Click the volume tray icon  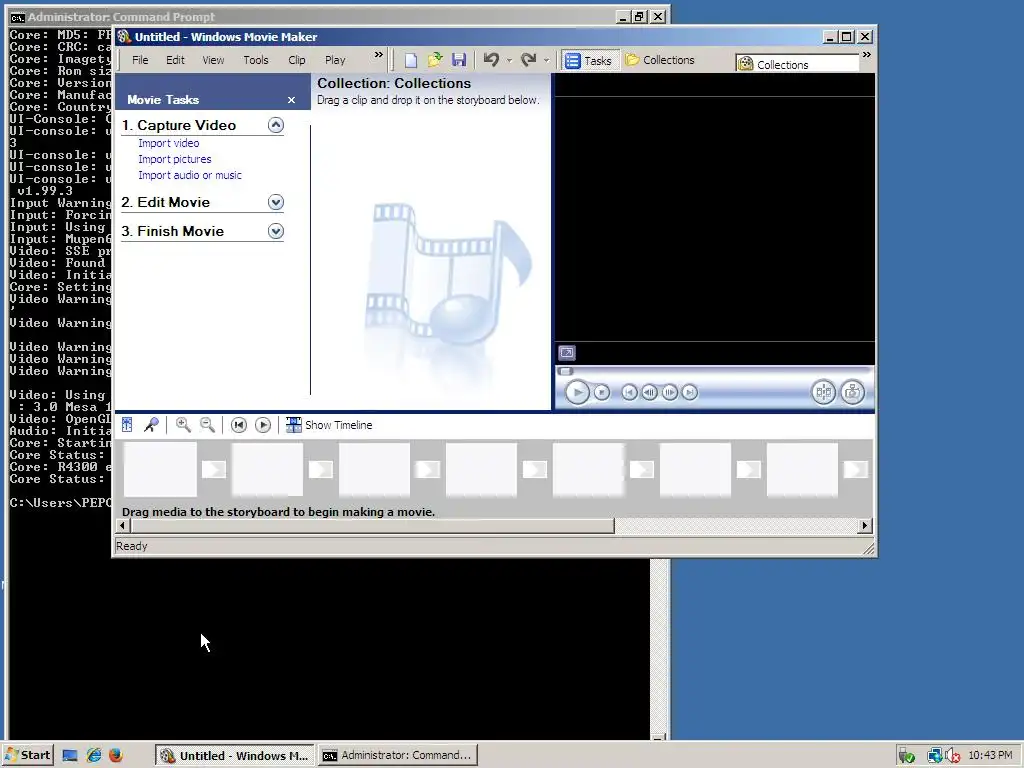tap(953, 756)
